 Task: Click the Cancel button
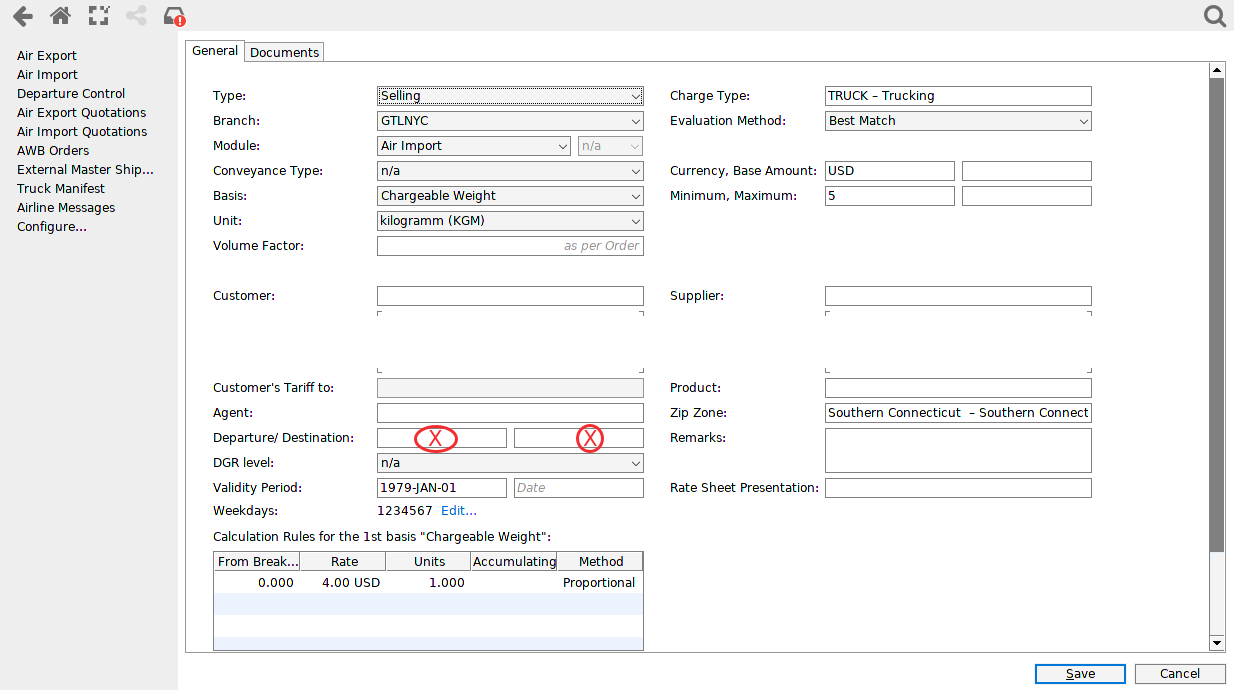[1179, 673]
